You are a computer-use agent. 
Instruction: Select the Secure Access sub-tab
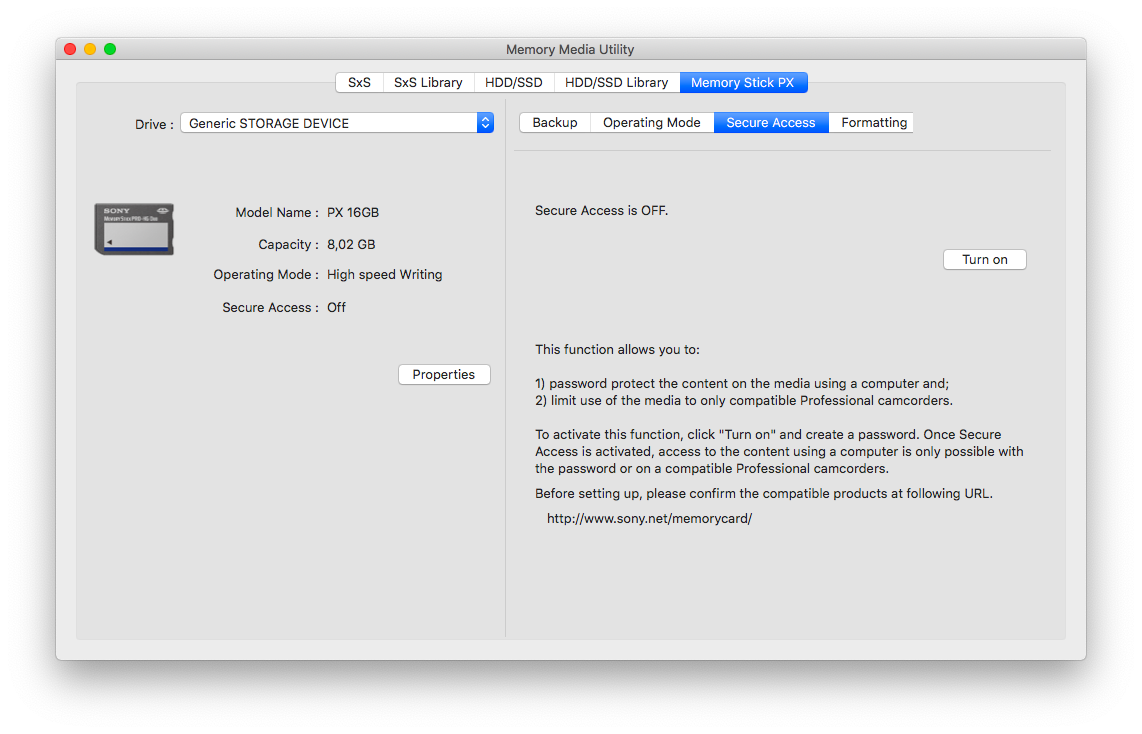pos(771,122)
